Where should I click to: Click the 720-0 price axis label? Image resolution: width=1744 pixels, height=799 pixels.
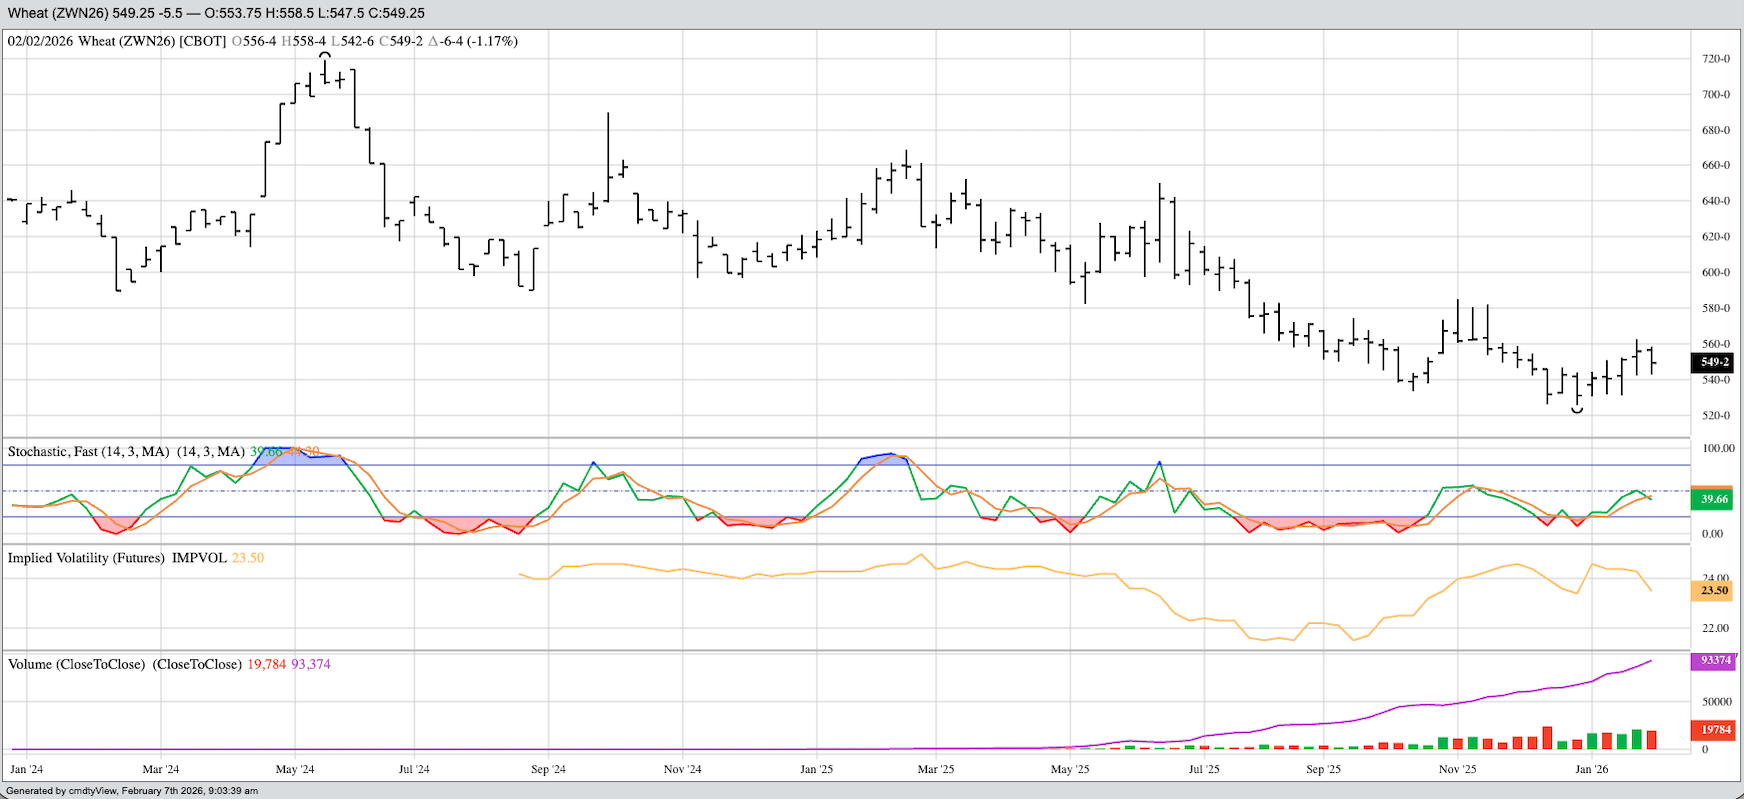[1716, 59]
